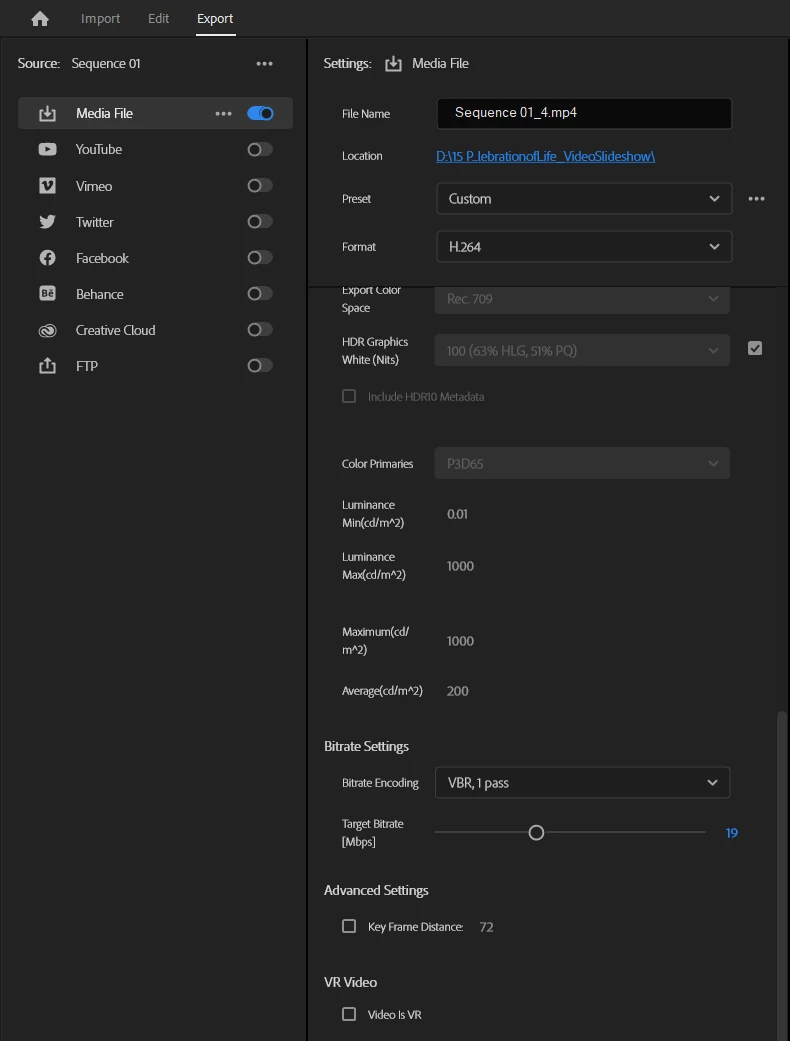
Task: Expand the Format H.264 dropdown
Action: (x=584, y=246)
